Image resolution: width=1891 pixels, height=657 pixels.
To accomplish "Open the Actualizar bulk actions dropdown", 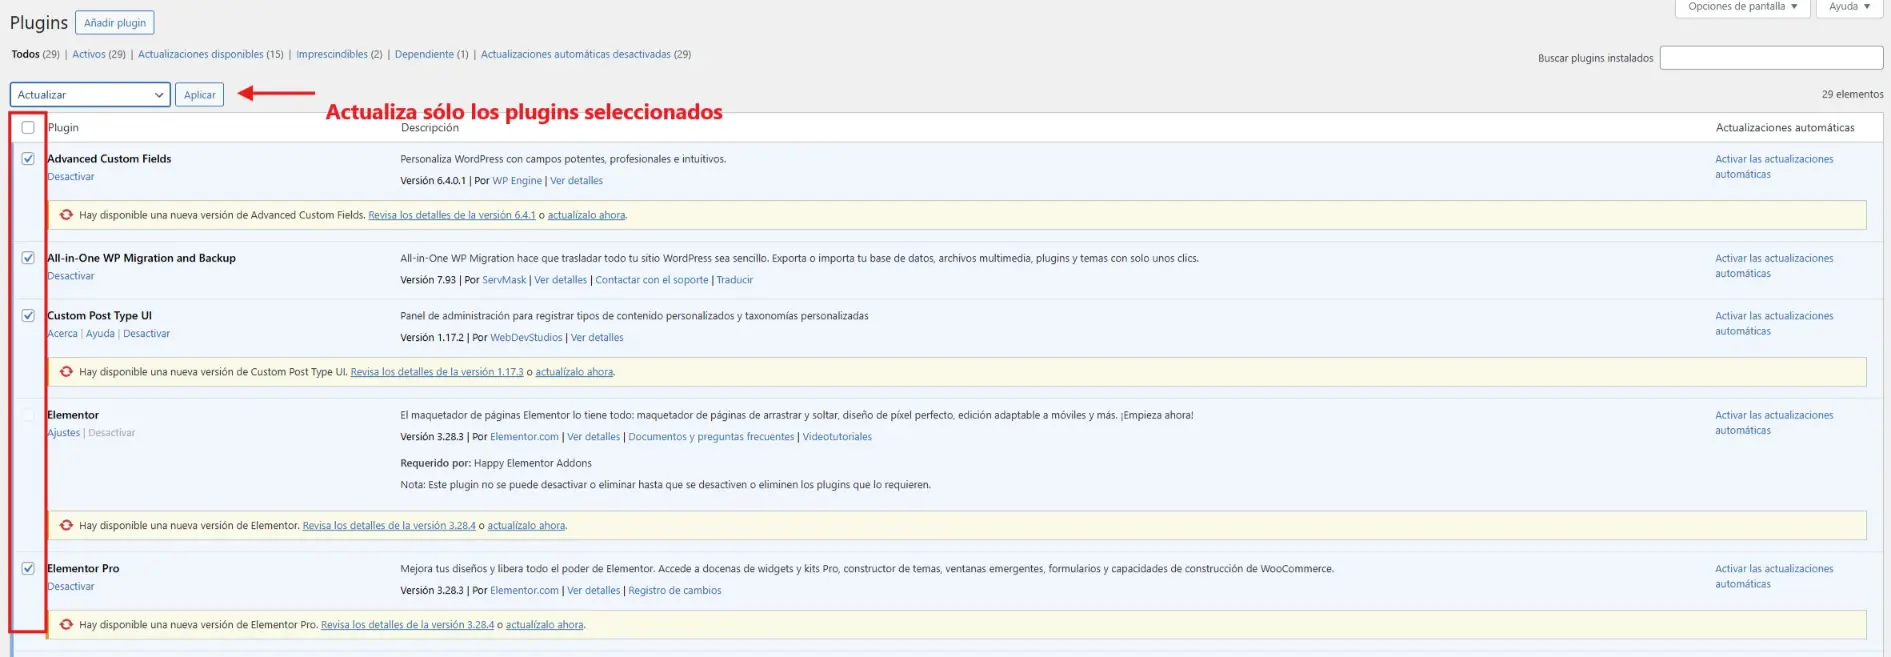I will click(90, 95).
